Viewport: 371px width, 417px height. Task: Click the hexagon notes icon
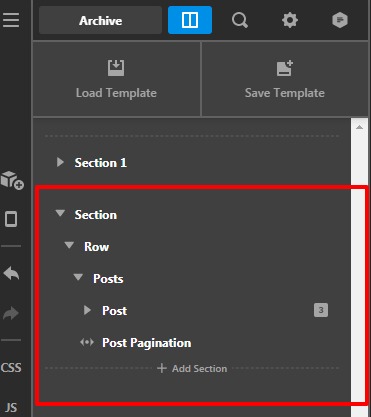[340, 20]
